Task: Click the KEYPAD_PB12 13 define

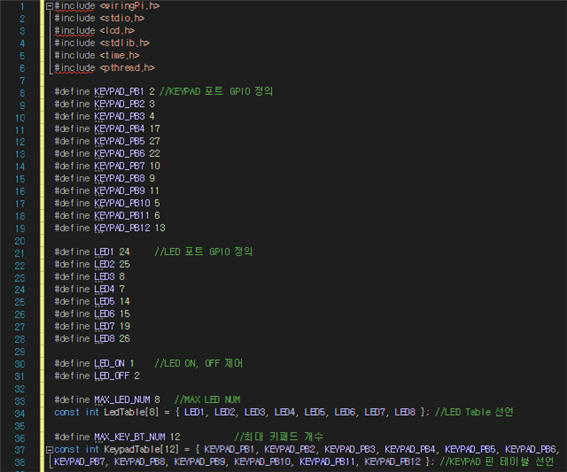Action: (x=110, y=228)
